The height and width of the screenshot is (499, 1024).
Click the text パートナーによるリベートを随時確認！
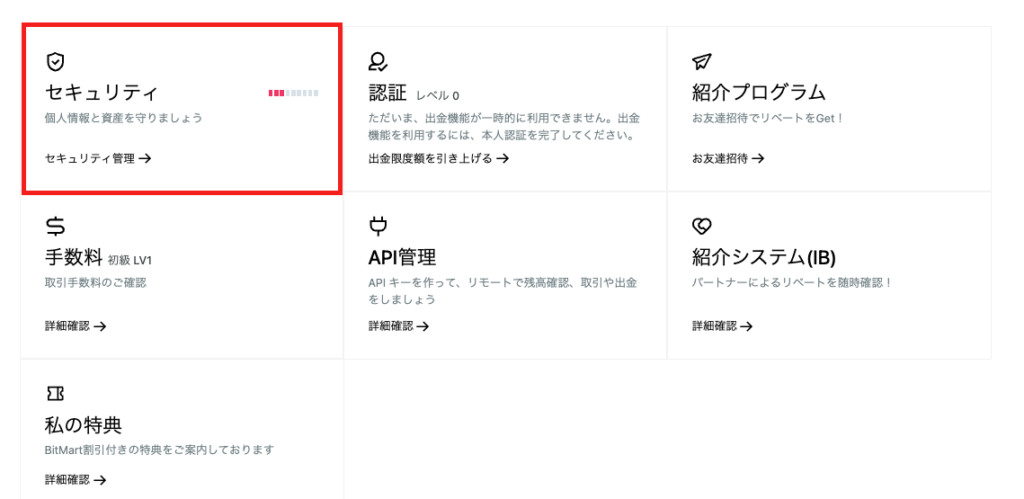[792, 283]
